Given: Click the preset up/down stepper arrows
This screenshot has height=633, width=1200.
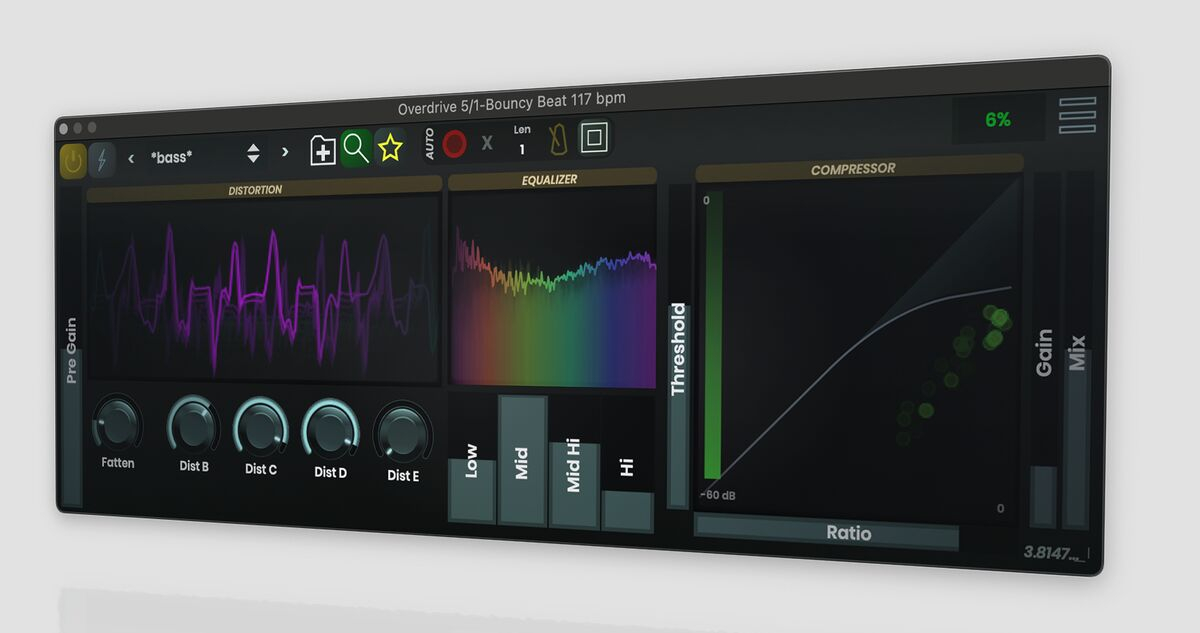Looking at the screenshot, I should [x=253, y=153].
